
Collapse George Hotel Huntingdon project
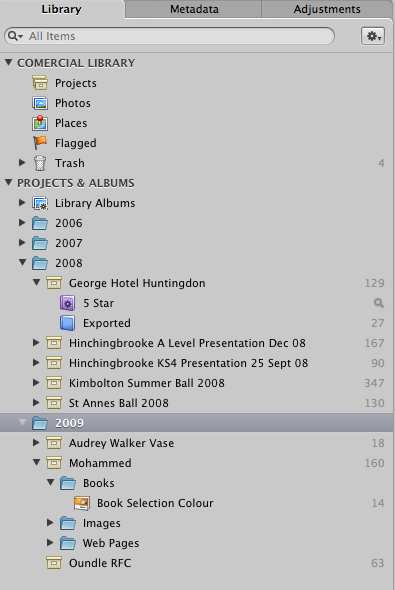coord(36,282)
